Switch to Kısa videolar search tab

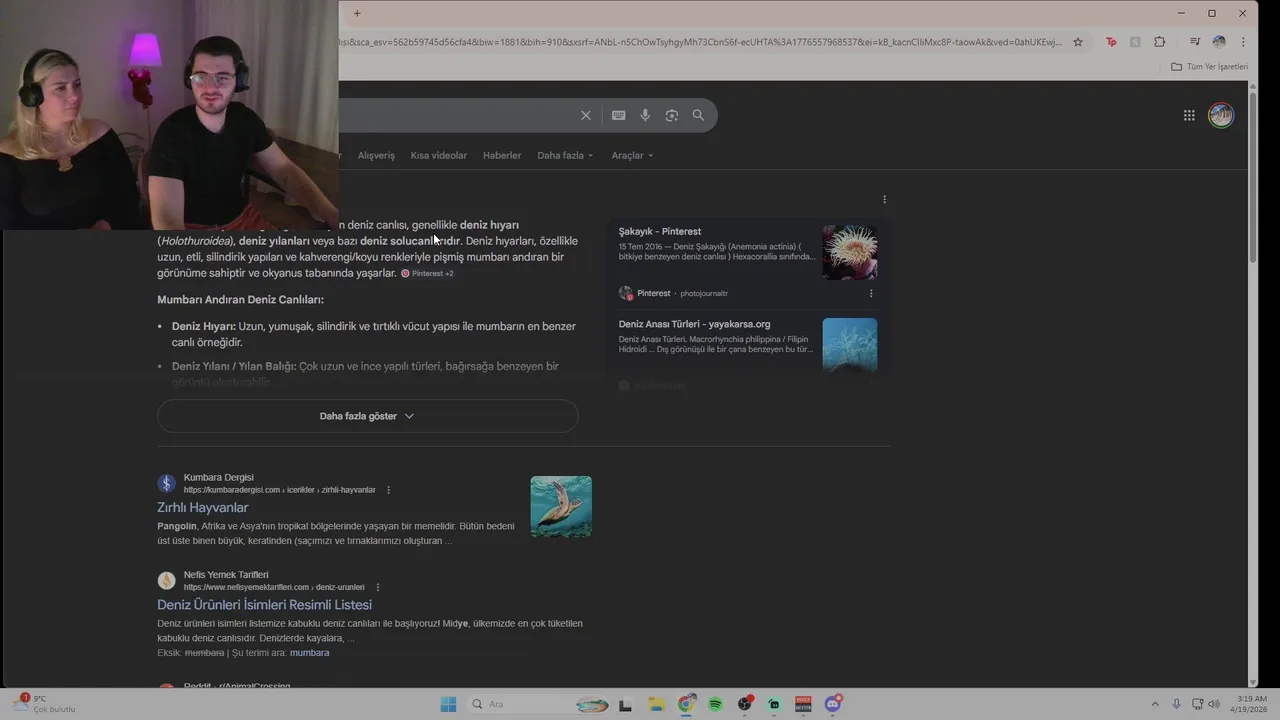pos(438,155)
